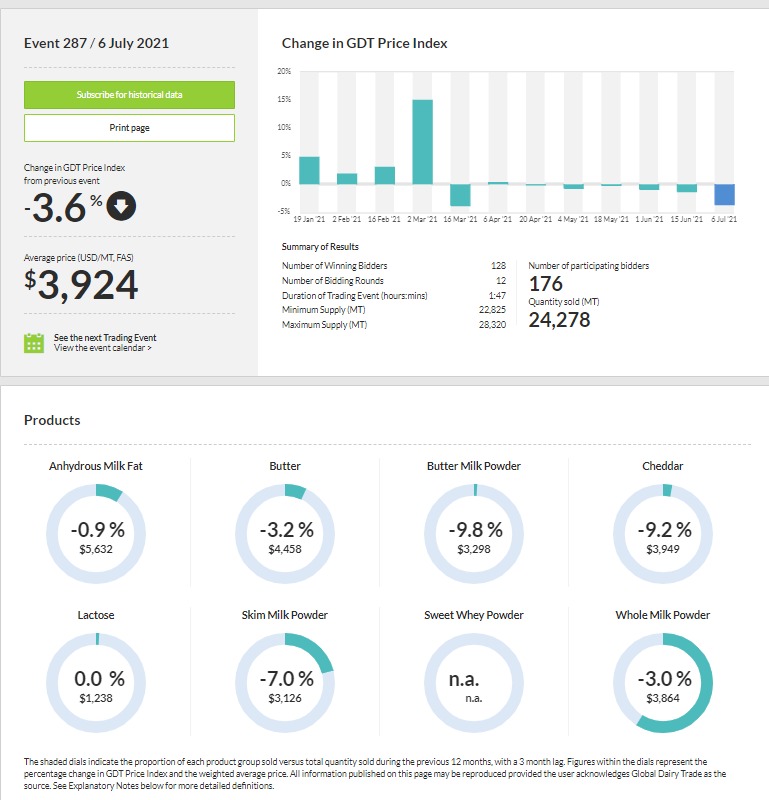The width and height of the screenshot is (769, 800).
Task: Click the 19 Jan '21 chart bar
Action: [x=309, y=171]
